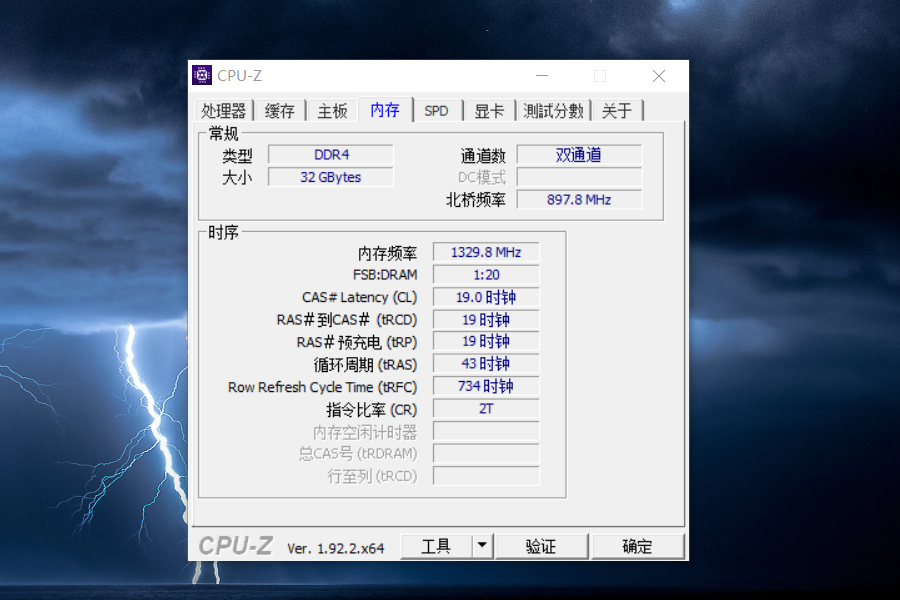
Task: Click the empty 内存空闲计时器 field
Action: (486, 431)
